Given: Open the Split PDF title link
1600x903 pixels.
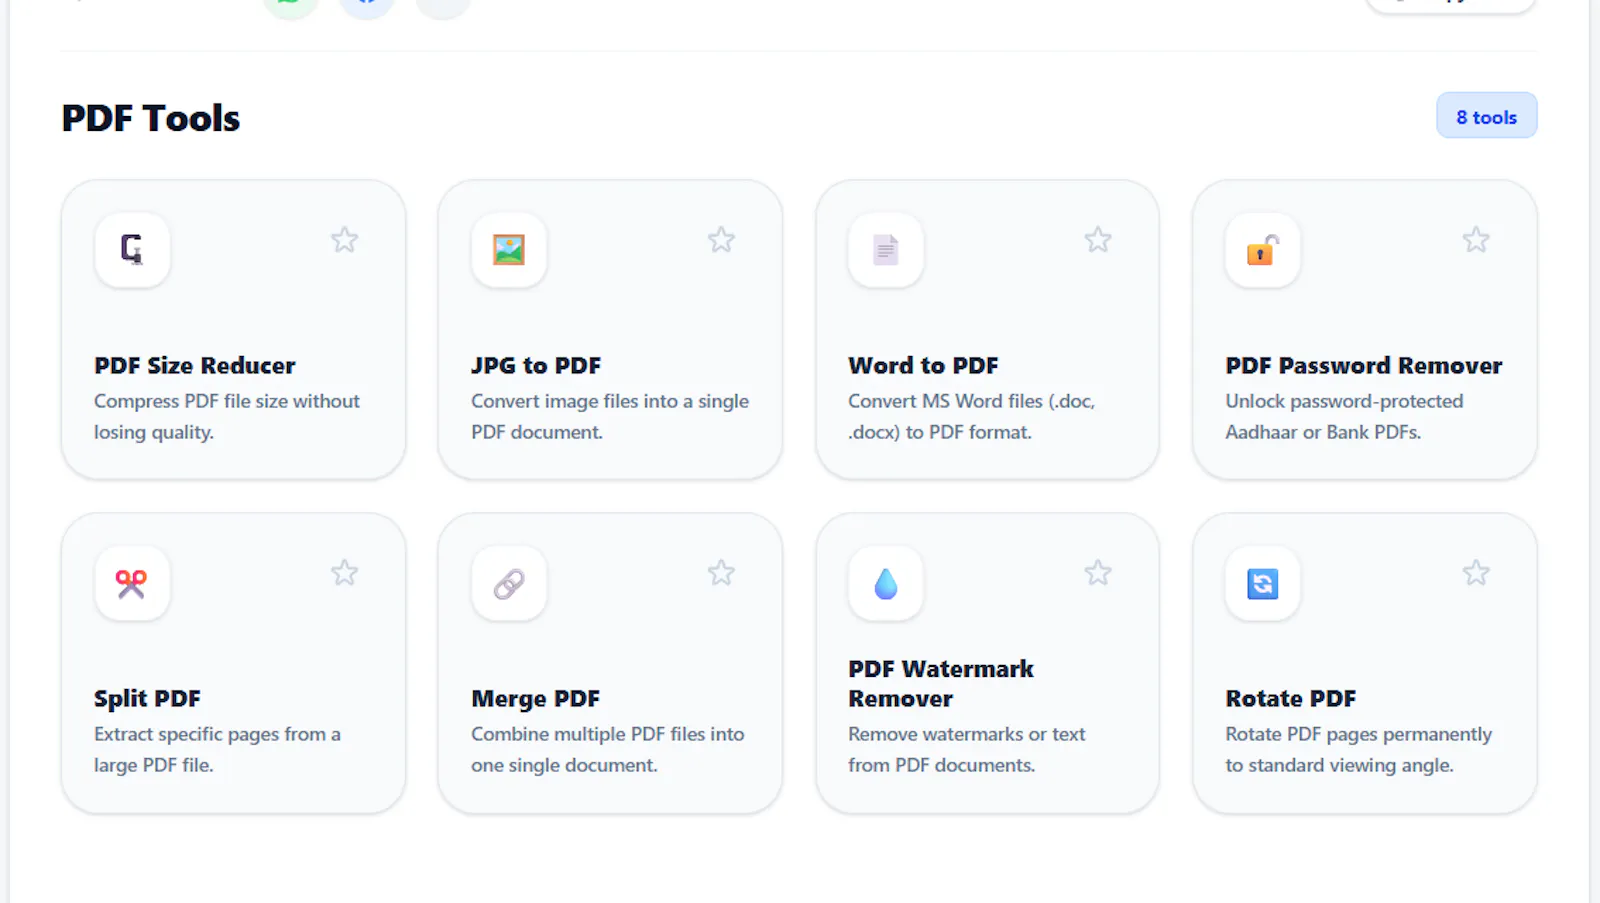Looking at the screenshot, I should 147,699.
